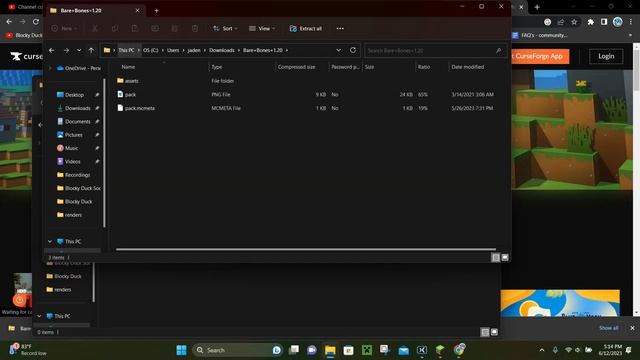Click the Downloads breadcrumb in address bar

point(222,50)
